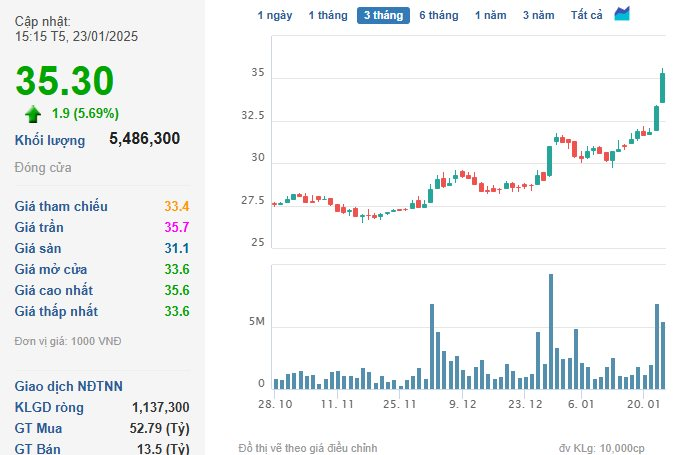This screenshot has width=675, height=455.
Task: Open the area chart type icon
Action: pos(622,14)
